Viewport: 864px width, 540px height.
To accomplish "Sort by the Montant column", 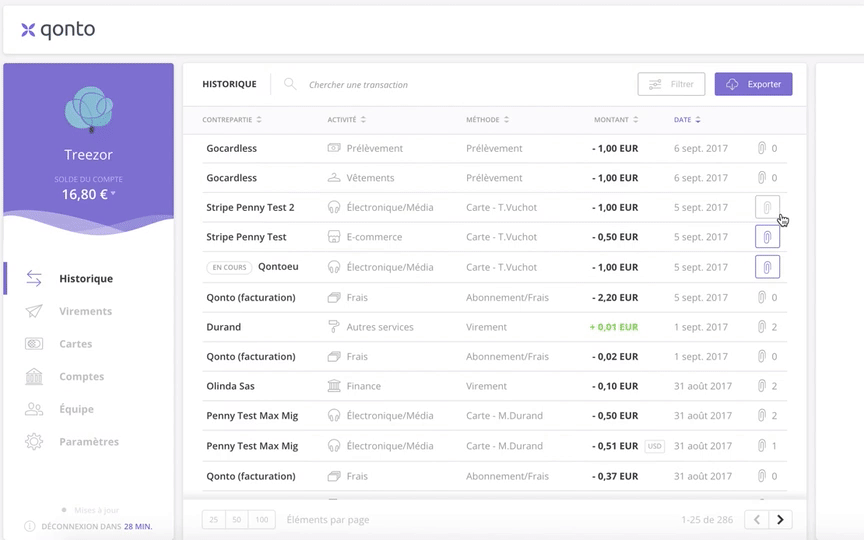I will click(x=616, y=120).
